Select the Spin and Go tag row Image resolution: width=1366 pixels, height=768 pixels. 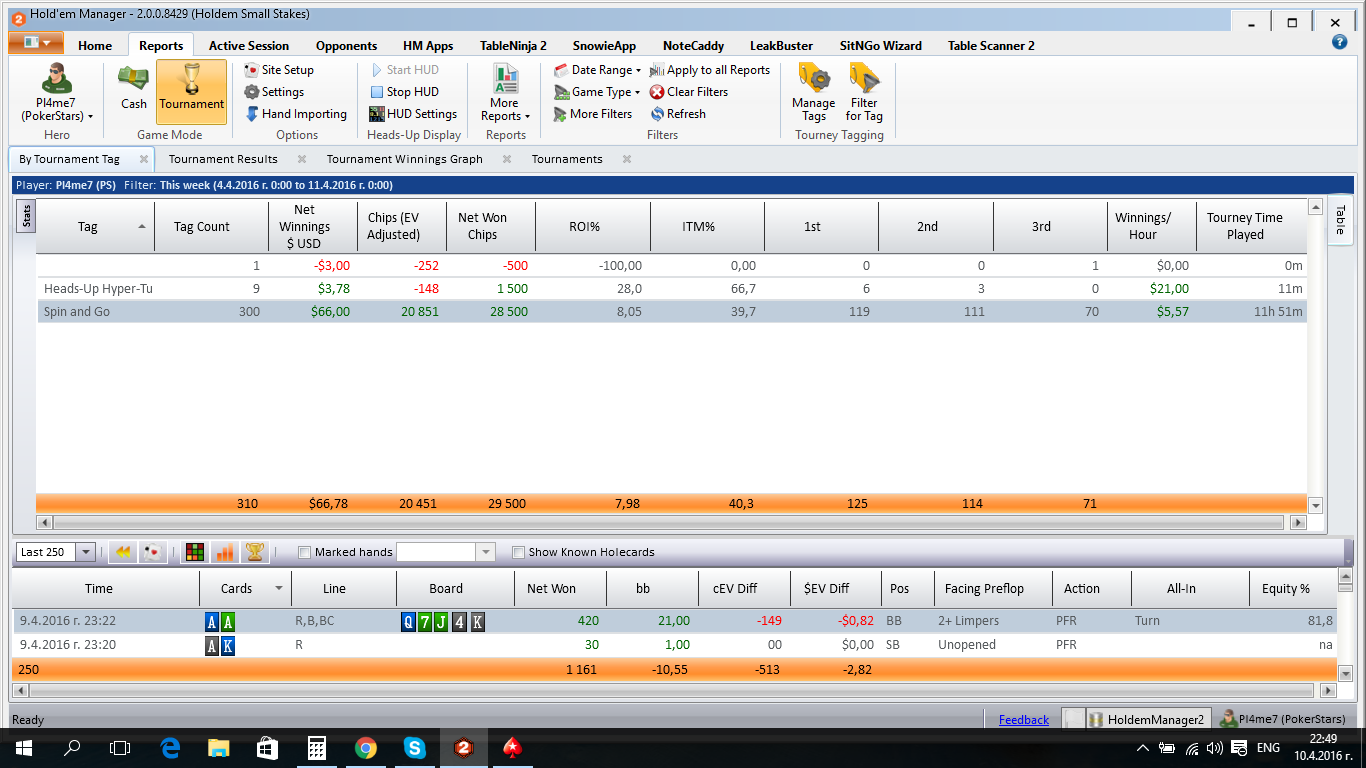pos(672,312)
